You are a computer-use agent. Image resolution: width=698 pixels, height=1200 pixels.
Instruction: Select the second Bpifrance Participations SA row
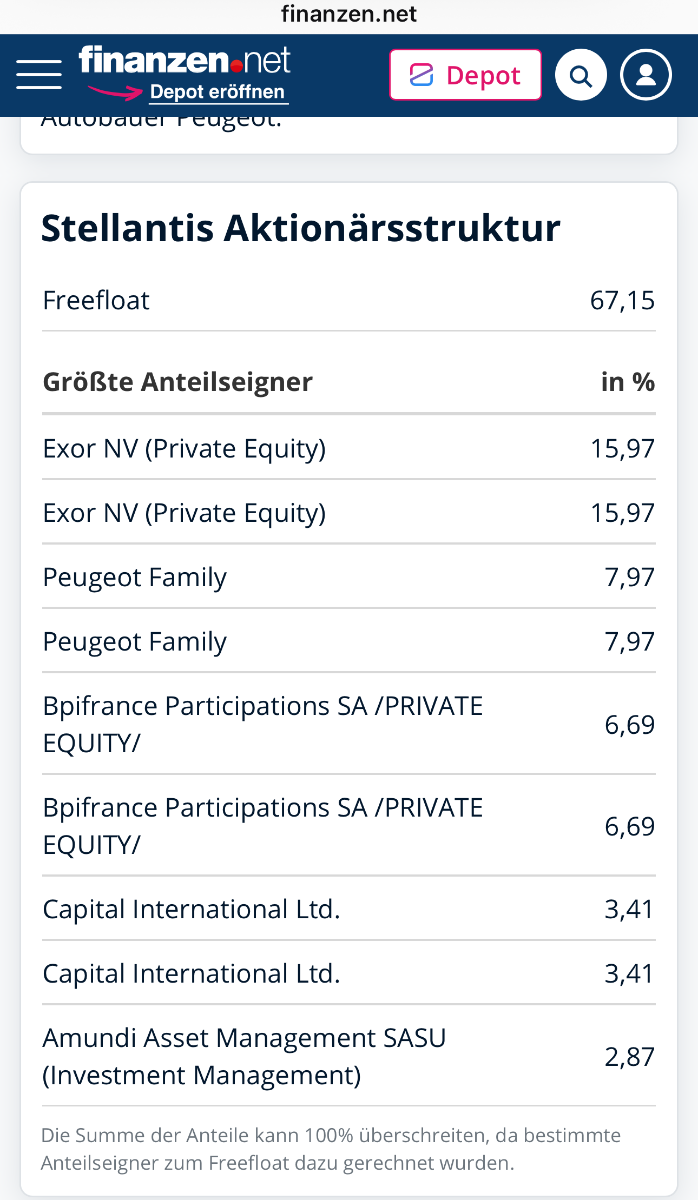(349, 825)
